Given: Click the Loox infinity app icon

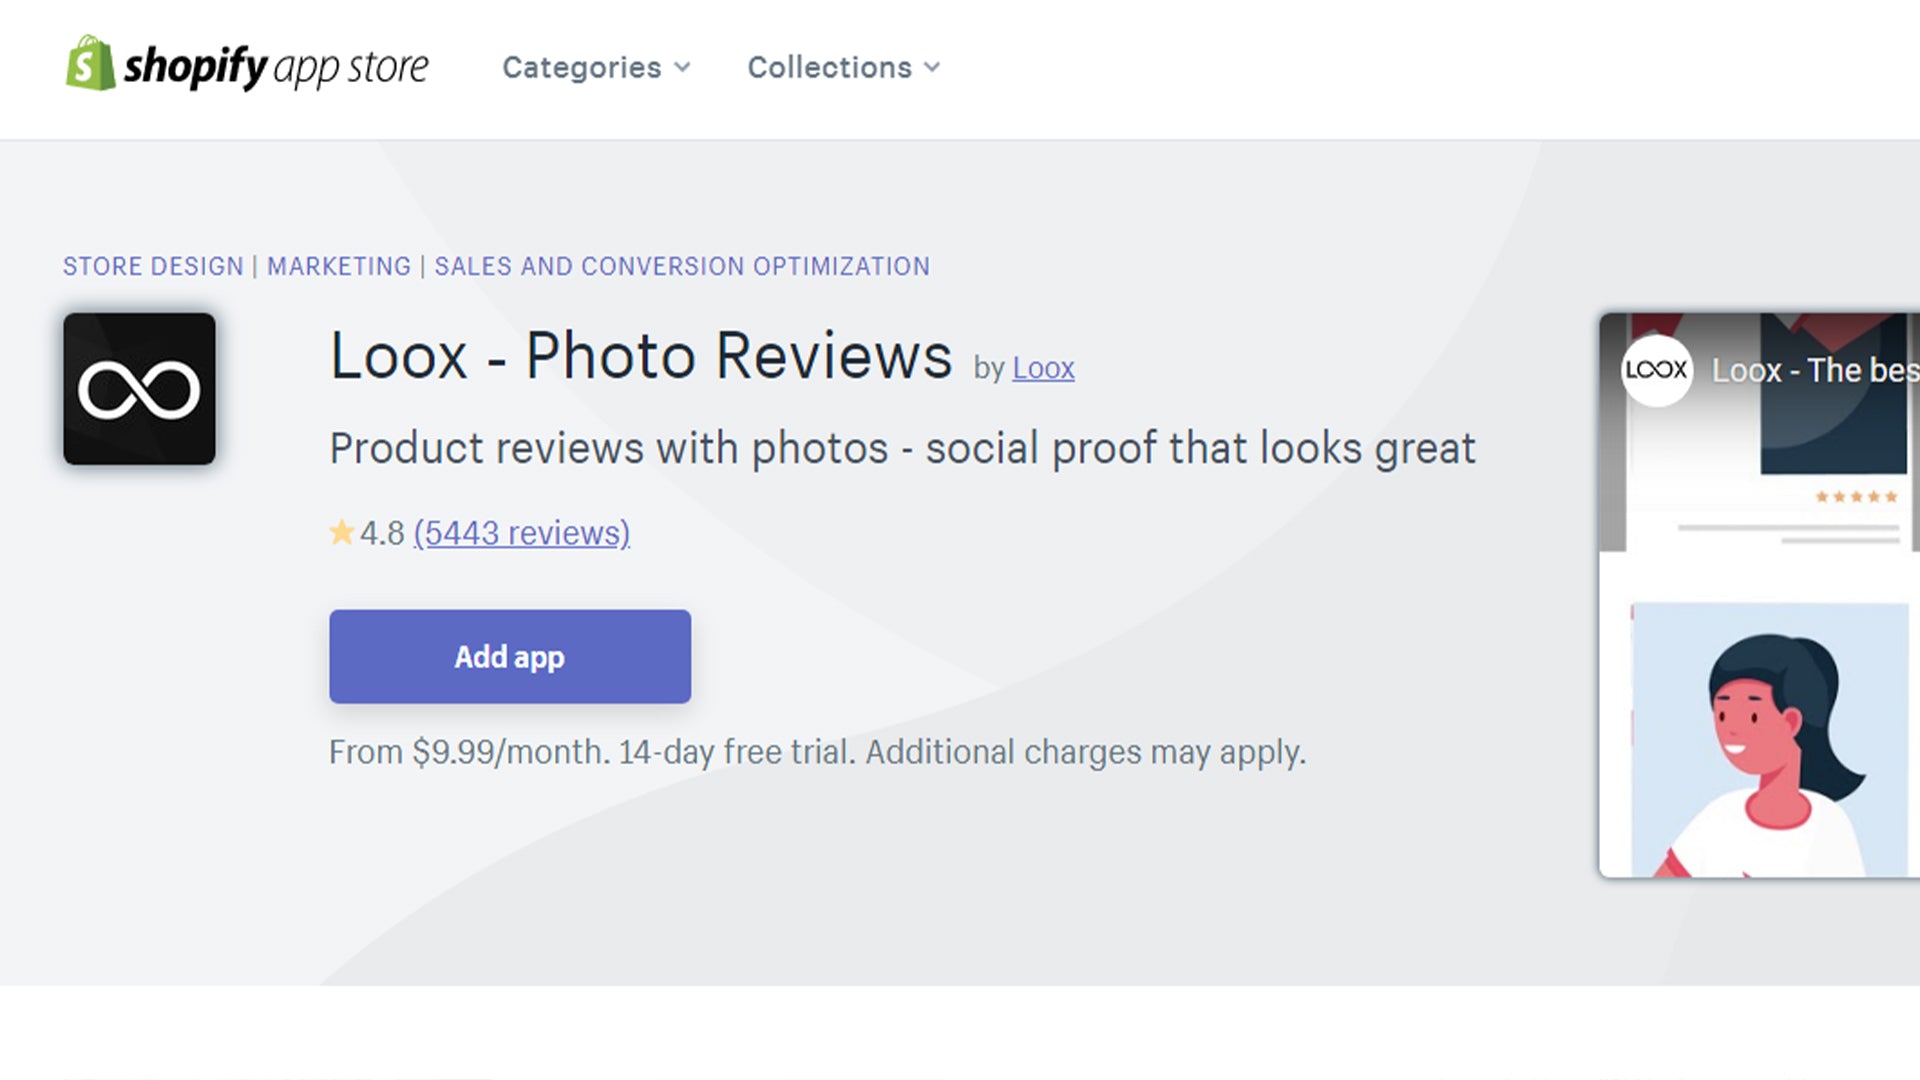Looking at the screenshot, I should pos(139,389).
